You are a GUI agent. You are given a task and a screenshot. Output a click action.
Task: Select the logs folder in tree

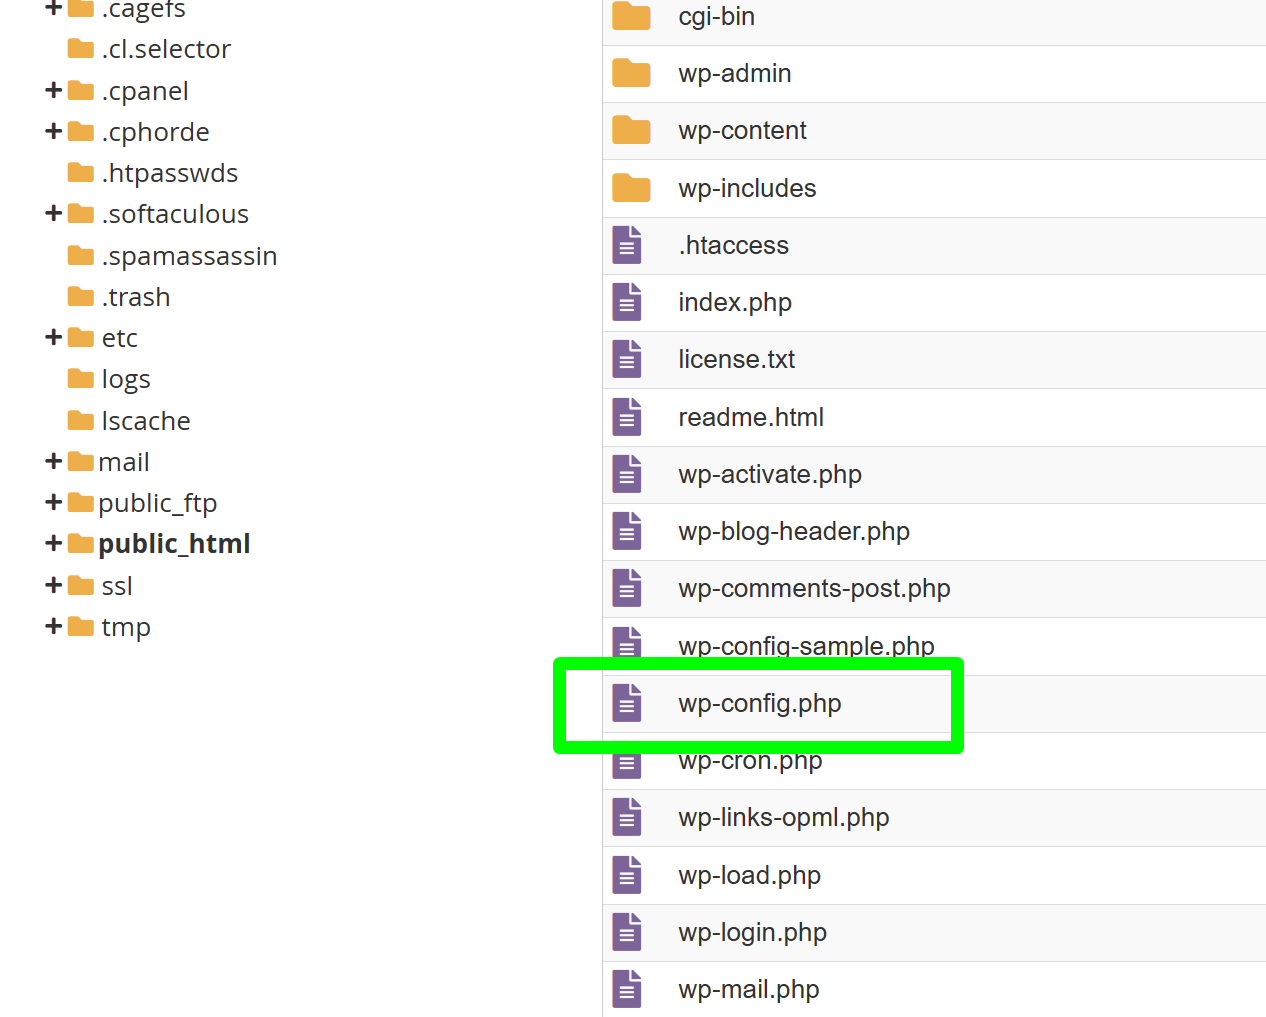(x=125, y=379)
